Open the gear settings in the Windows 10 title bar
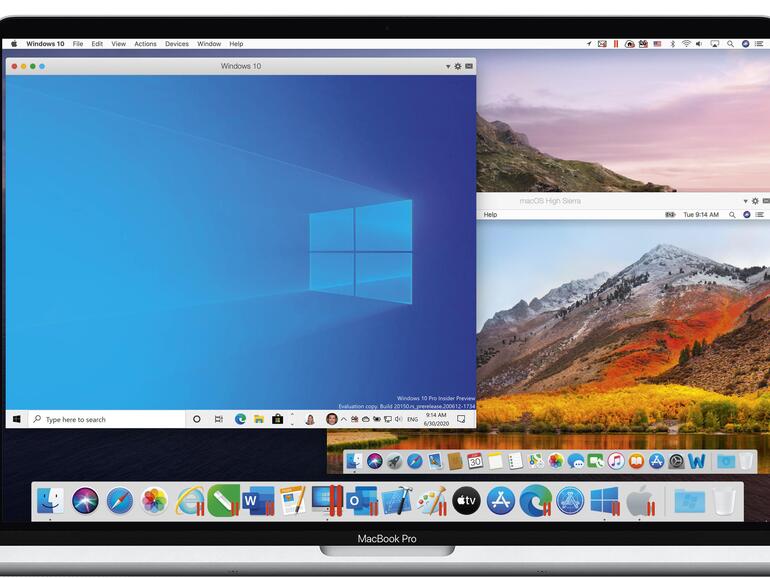 pos(458,66)
